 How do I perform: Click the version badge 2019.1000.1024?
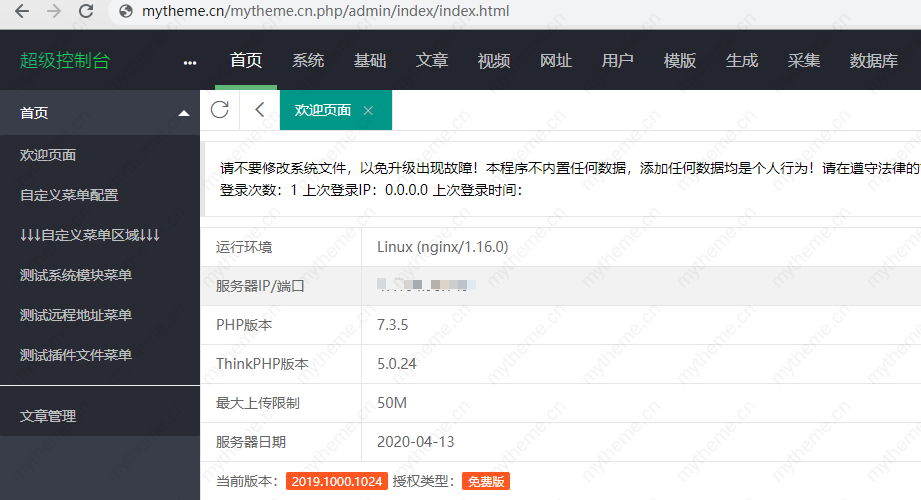point(336,481)
